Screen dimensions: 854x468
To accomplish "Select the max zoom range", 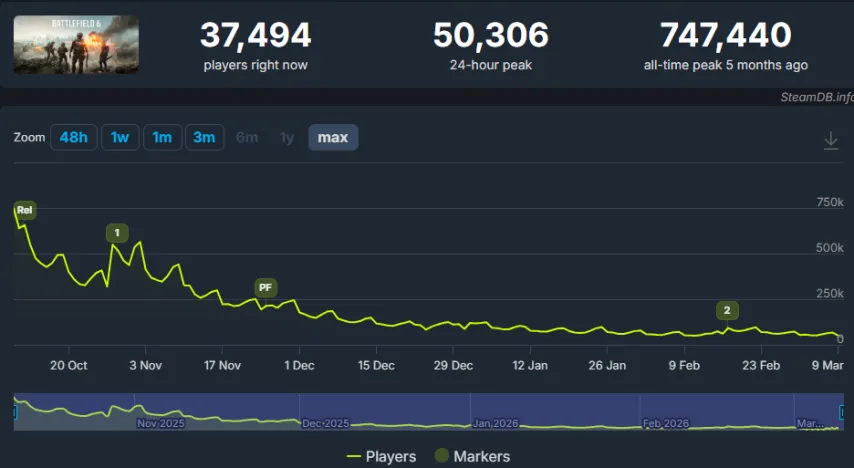I will click(x=332, y=137).
